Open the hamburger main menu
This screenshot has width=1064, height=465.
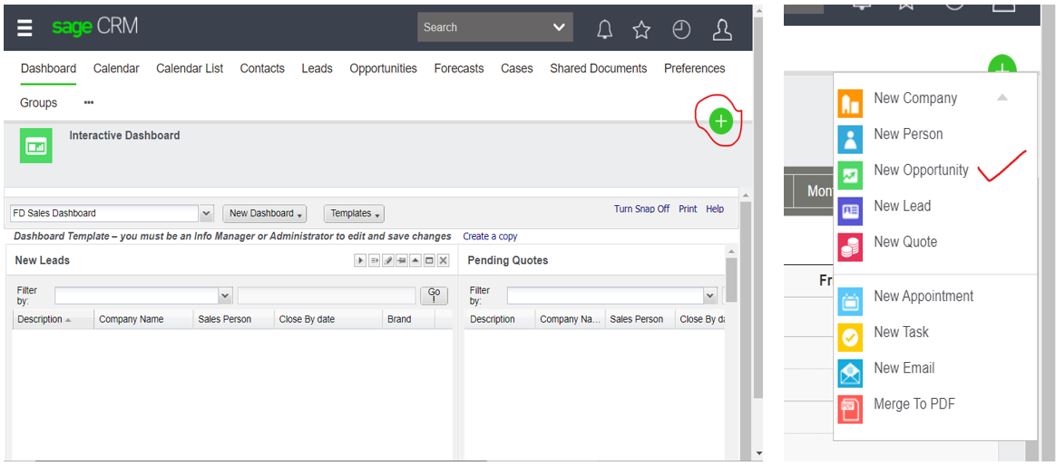click(x=24, y=28)
